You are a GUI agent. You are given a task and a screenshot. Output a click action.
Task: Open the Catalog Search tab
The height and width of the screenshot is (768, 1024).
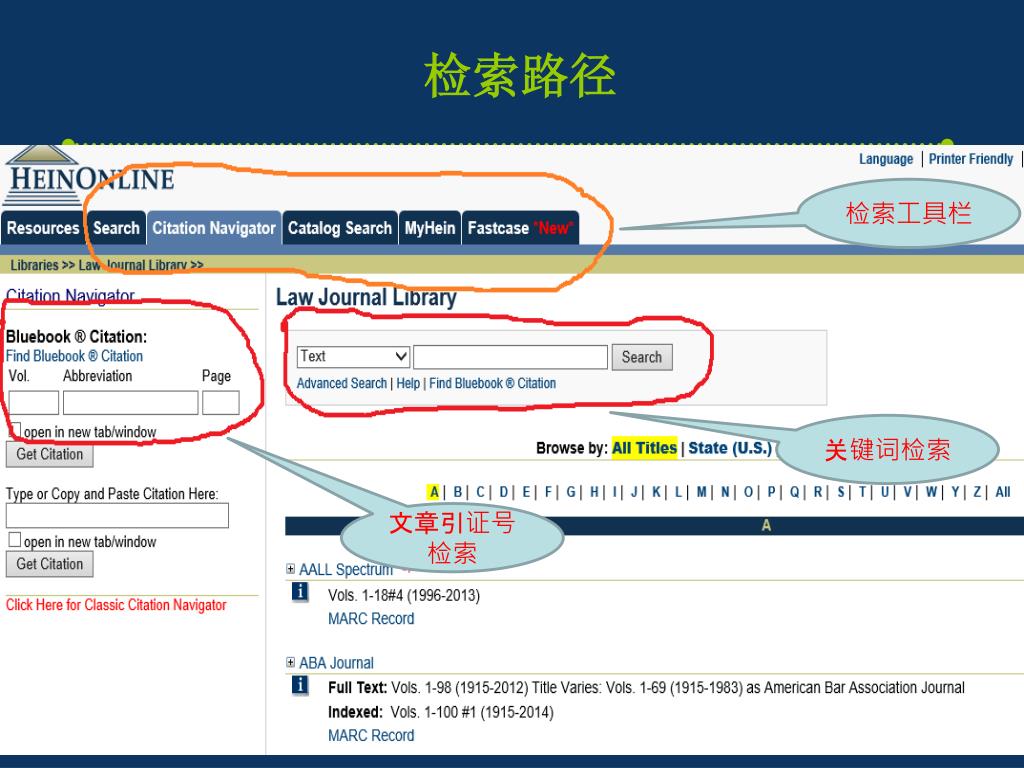coord(340,228)
